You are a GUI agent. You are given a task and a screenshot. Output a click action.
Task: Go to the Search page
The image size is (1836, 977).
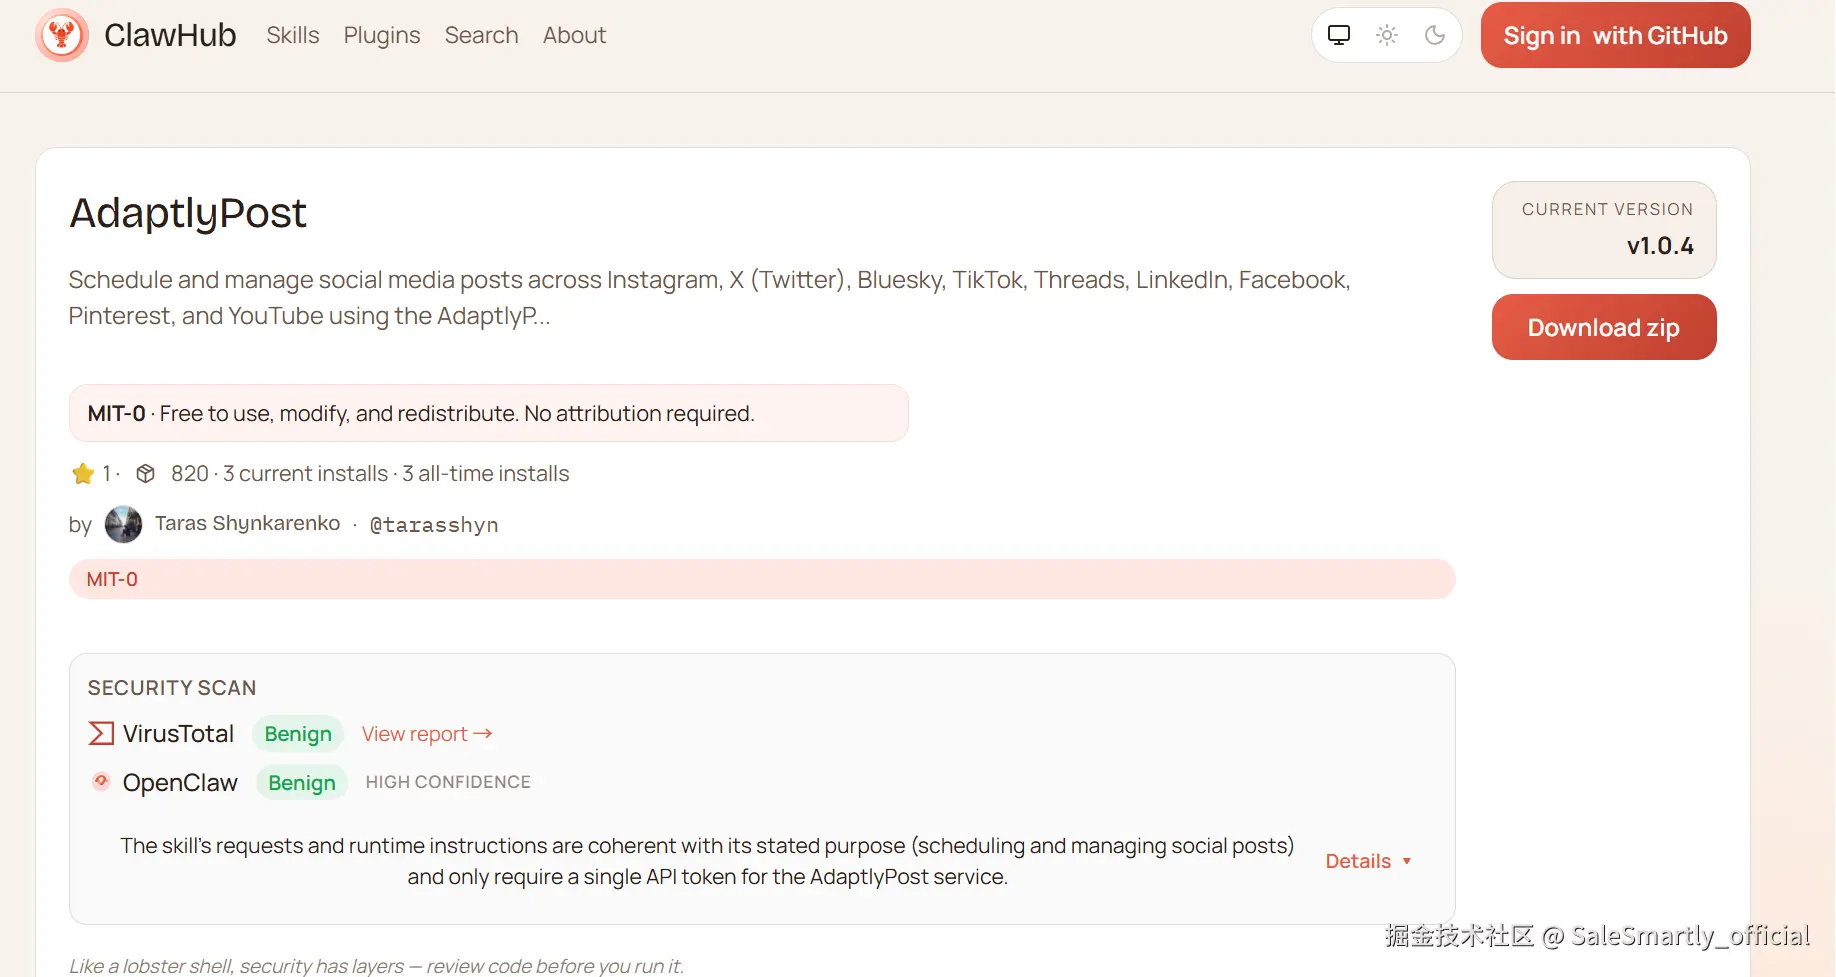coord(481,35)
